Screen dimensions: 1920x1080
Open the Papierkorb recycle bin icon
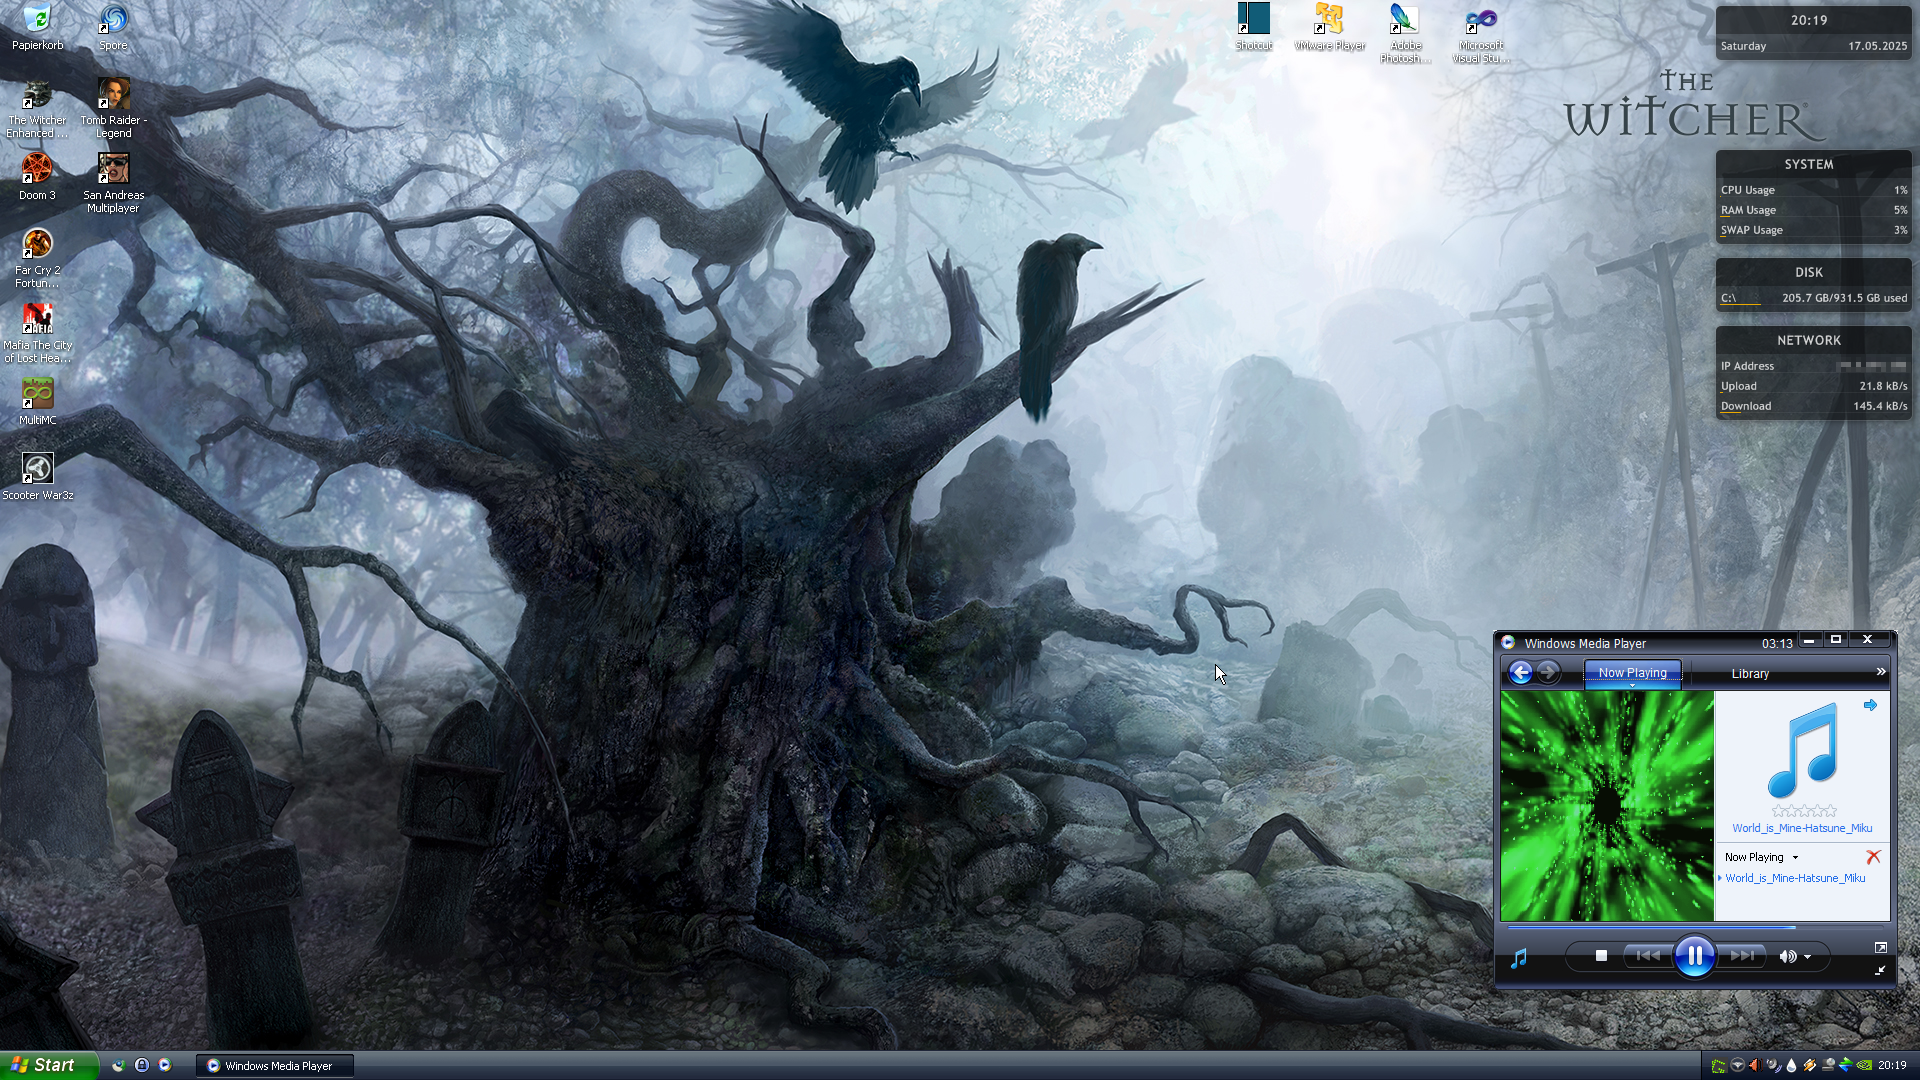37,27
